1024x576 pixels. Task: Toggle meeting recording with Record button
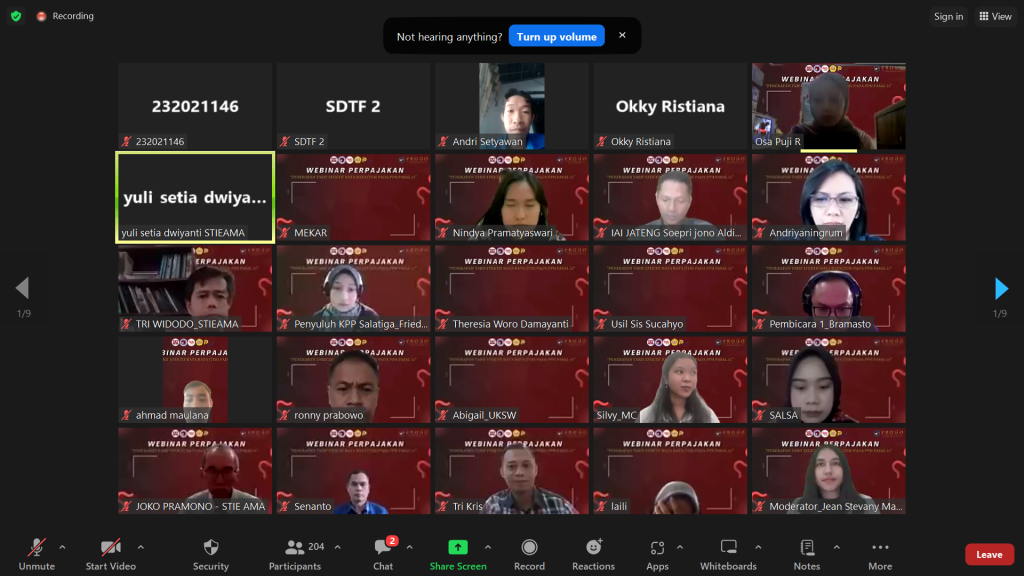[529, 554]
